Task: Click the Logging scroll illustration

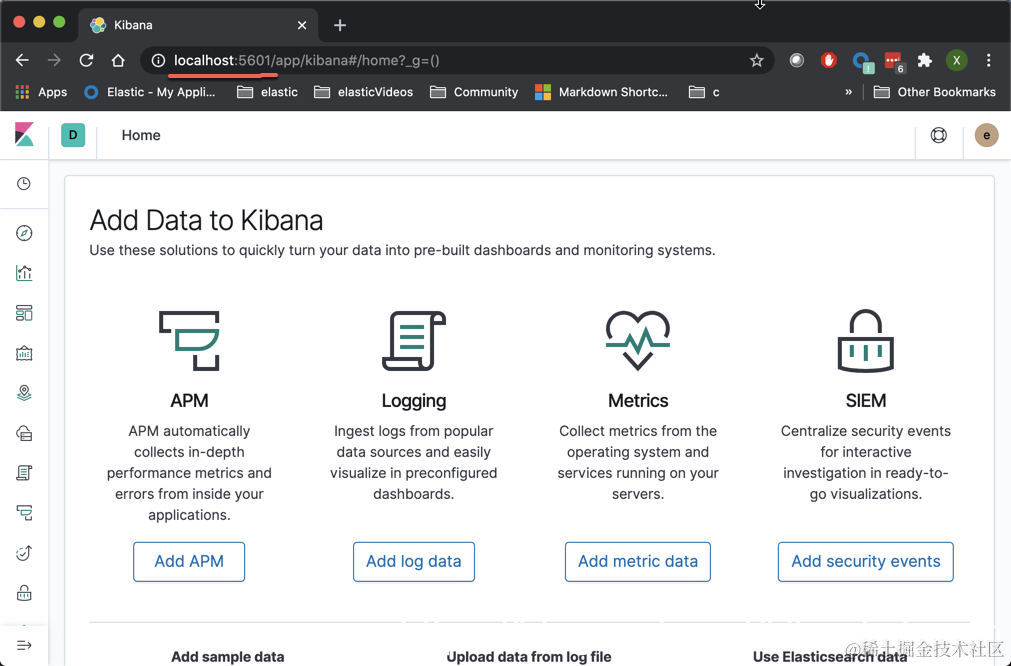Action: pos(414,340)
